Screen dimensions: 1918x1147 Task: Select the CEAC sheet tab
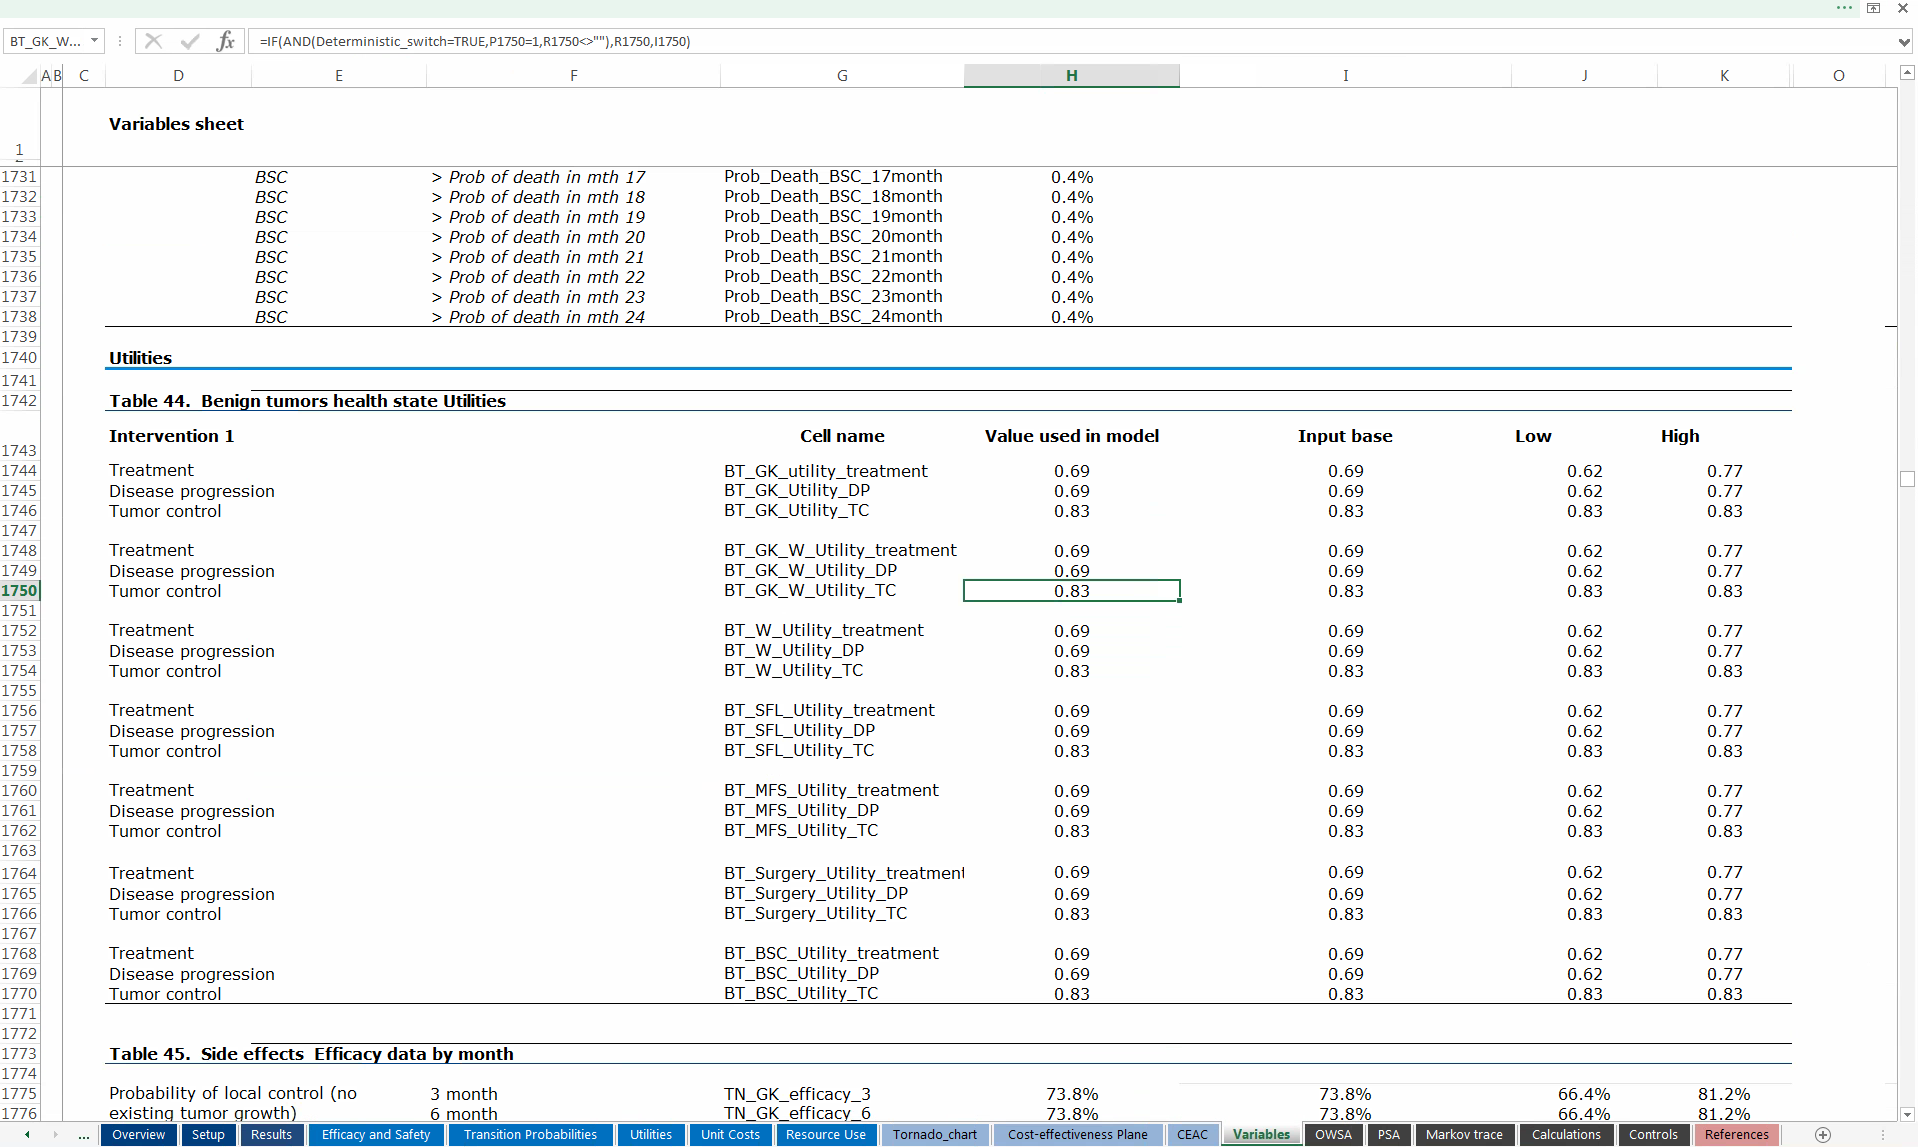tap(1192, 1134)
